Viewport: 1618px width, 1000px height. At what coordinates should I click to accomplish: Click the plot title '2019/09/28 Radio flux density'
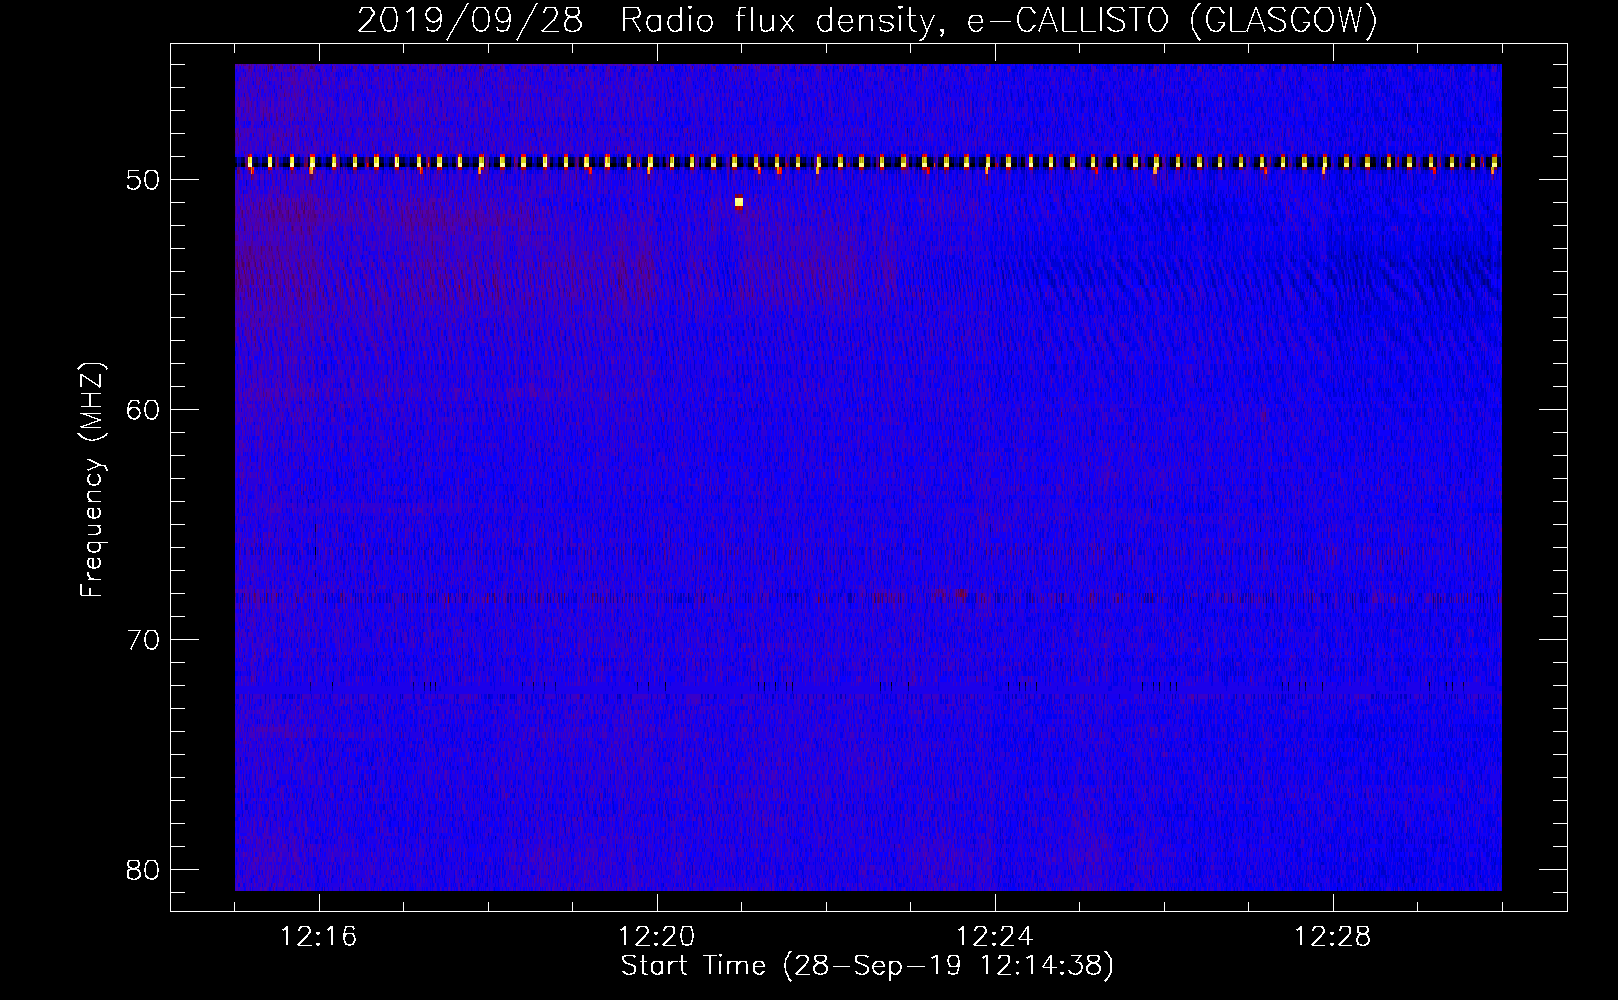867,20
